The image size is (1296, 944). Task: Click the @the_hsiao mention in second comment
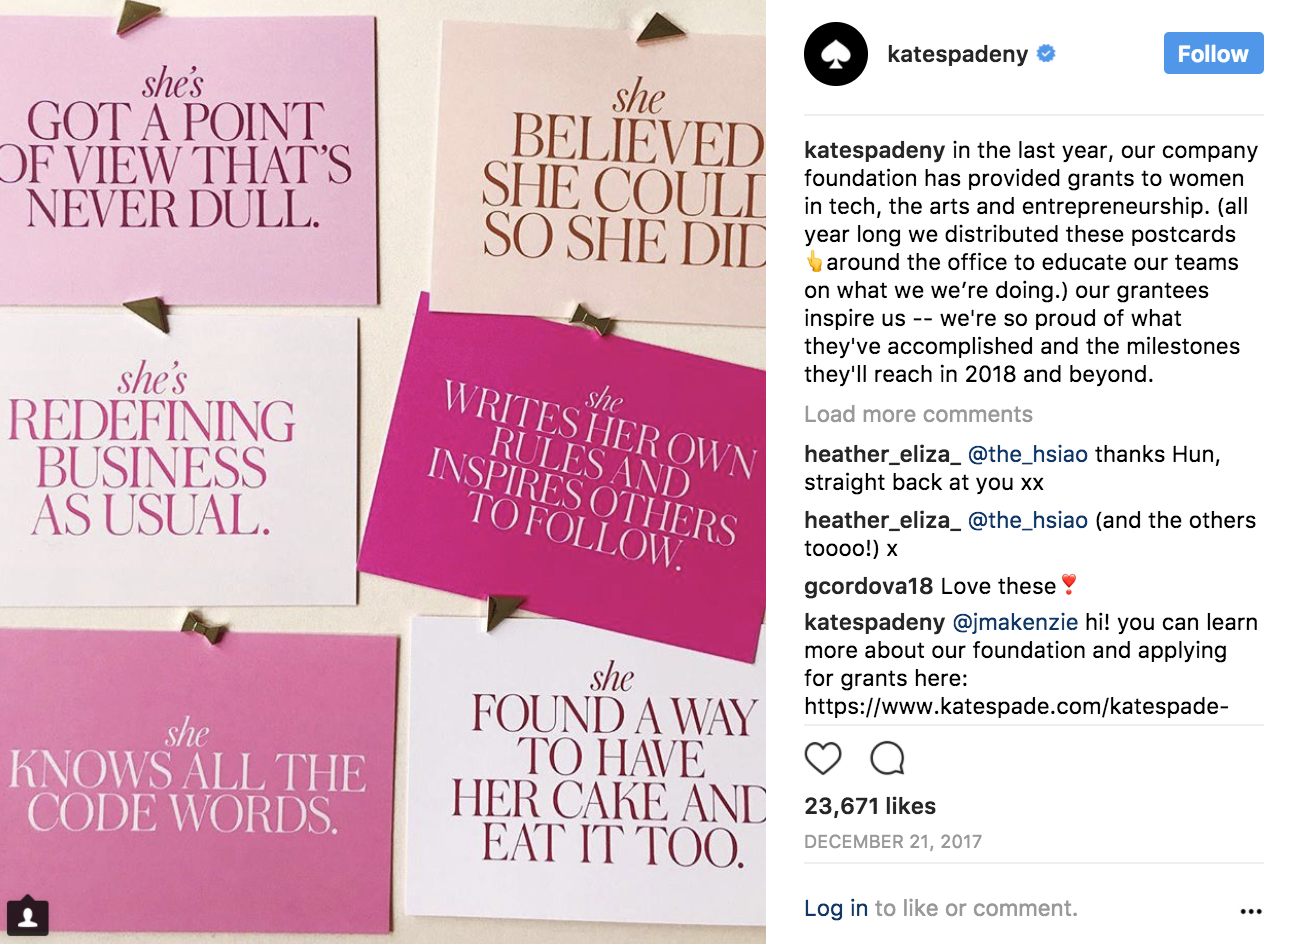point(1027,520)
